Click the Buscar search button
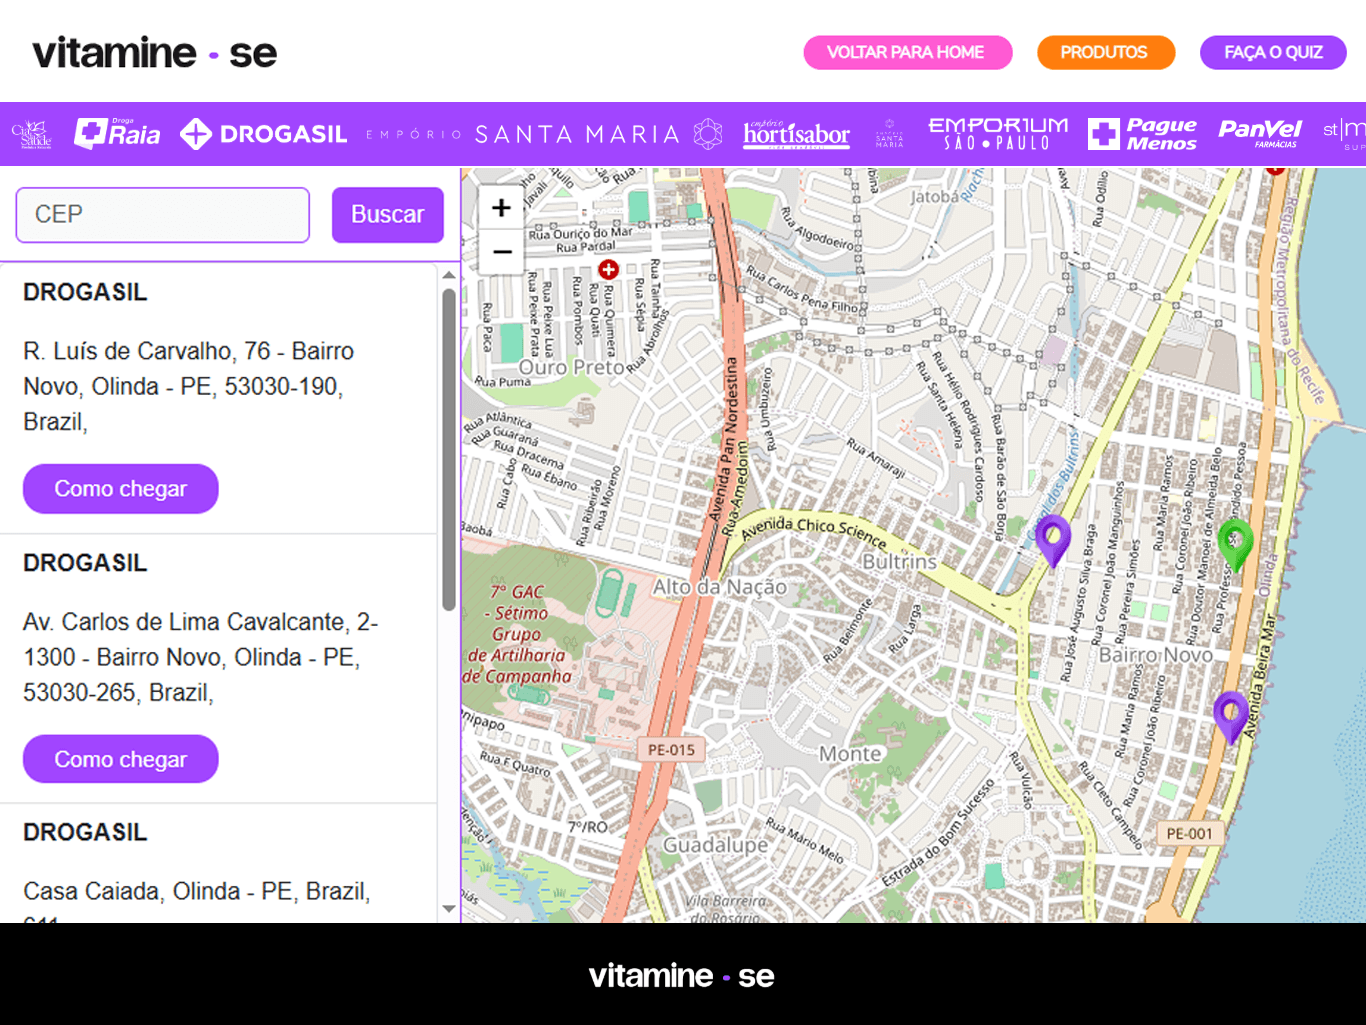The image size is (1366, 1025). click(388, 214)
